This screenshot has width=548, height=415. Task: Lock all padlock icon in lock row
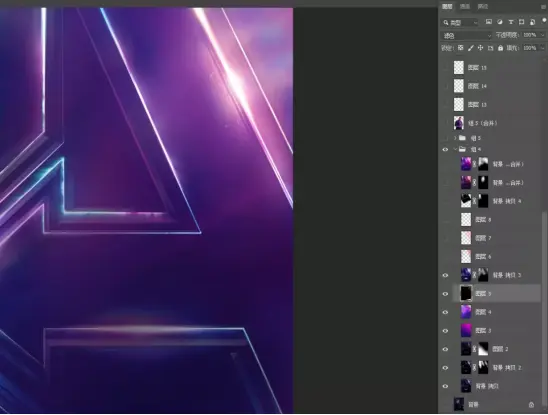[500, 48]
